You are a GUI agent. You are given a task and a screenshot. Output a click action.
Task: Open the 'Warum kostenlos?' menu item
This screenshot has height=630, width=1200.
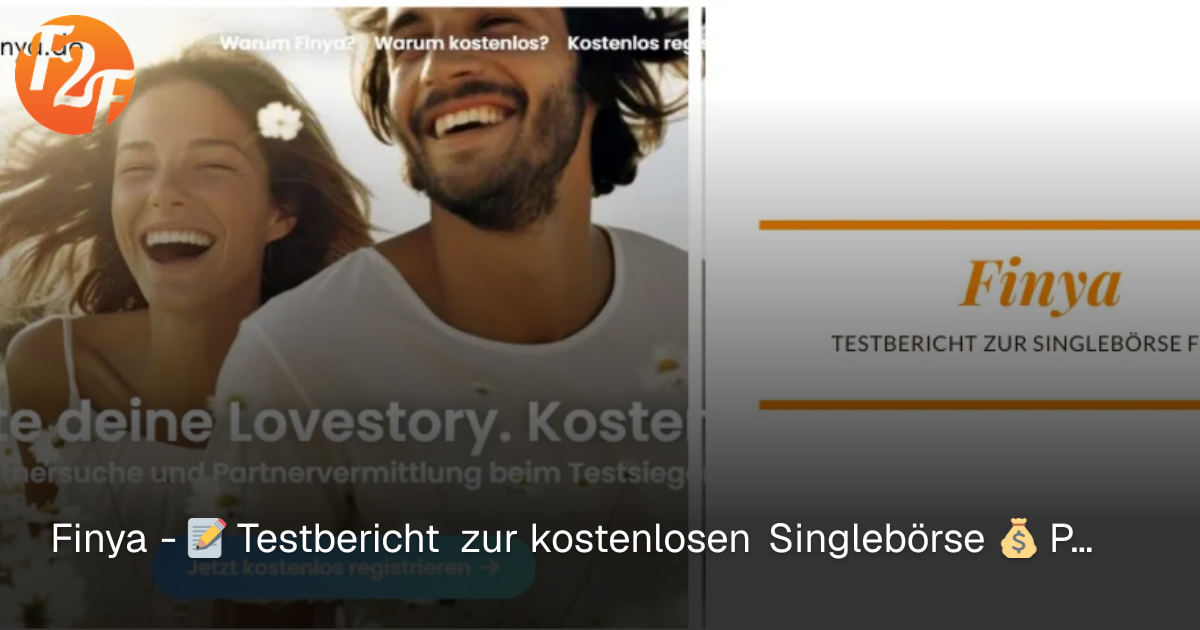click(x=461, y=43)
